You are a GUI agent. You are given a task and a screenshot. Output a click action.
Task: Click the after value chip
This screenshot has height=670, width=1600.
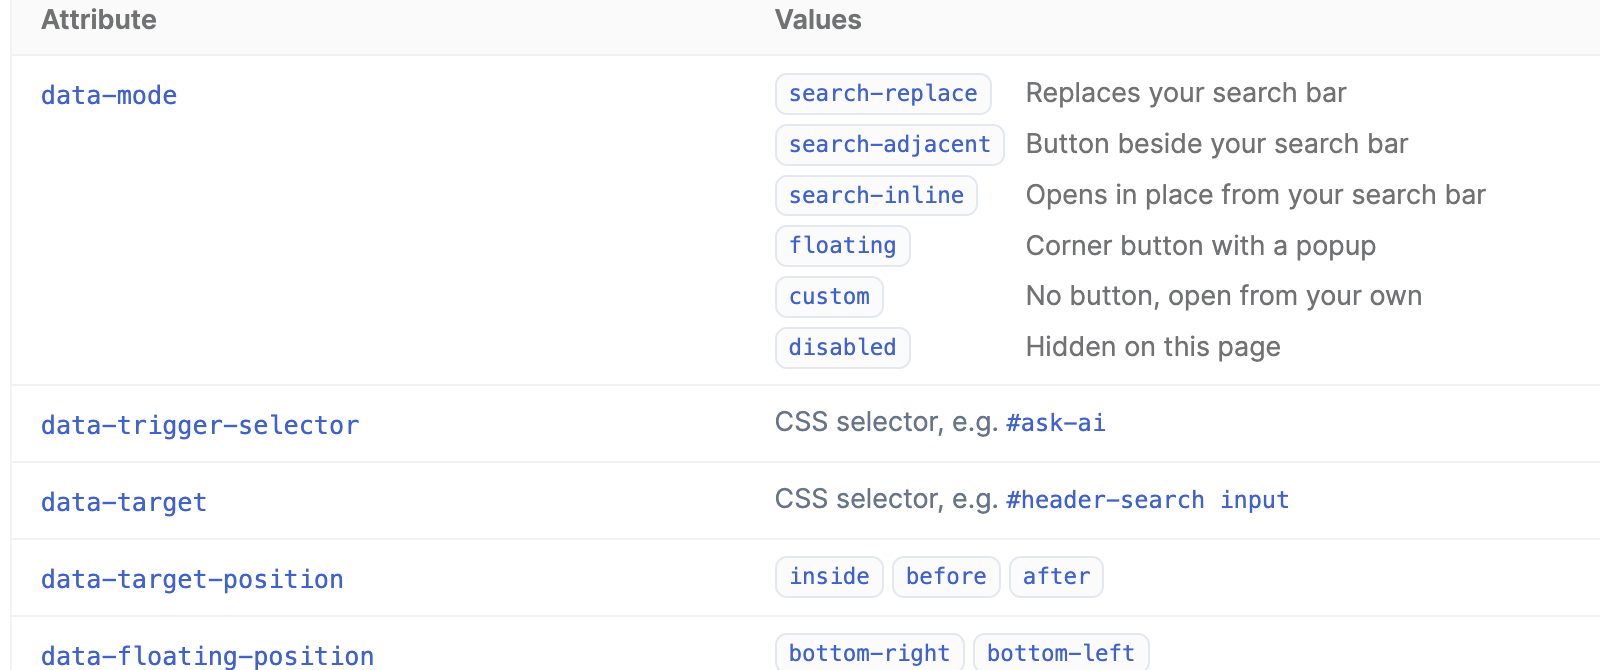(1056, 577)
